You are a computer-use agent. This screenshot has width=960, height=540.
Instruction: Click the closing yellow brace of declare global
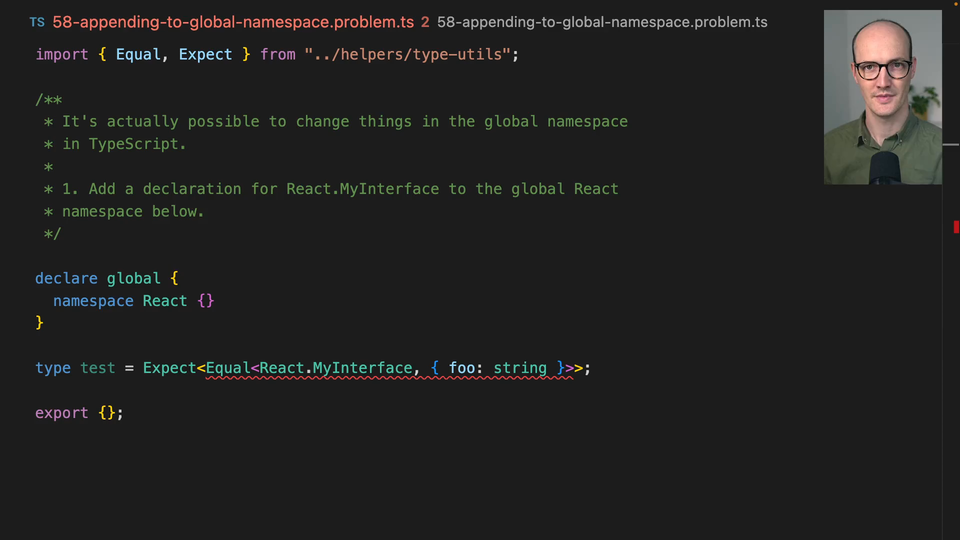(x=40, y=323)
